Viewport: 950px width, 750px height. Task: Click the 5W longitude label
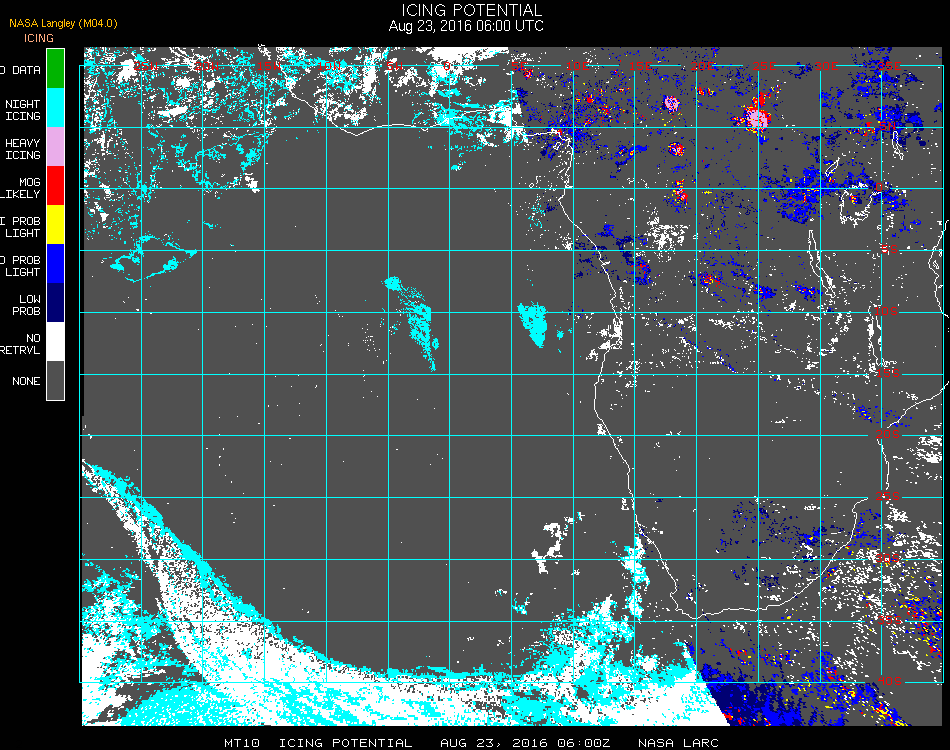[394, 66]
